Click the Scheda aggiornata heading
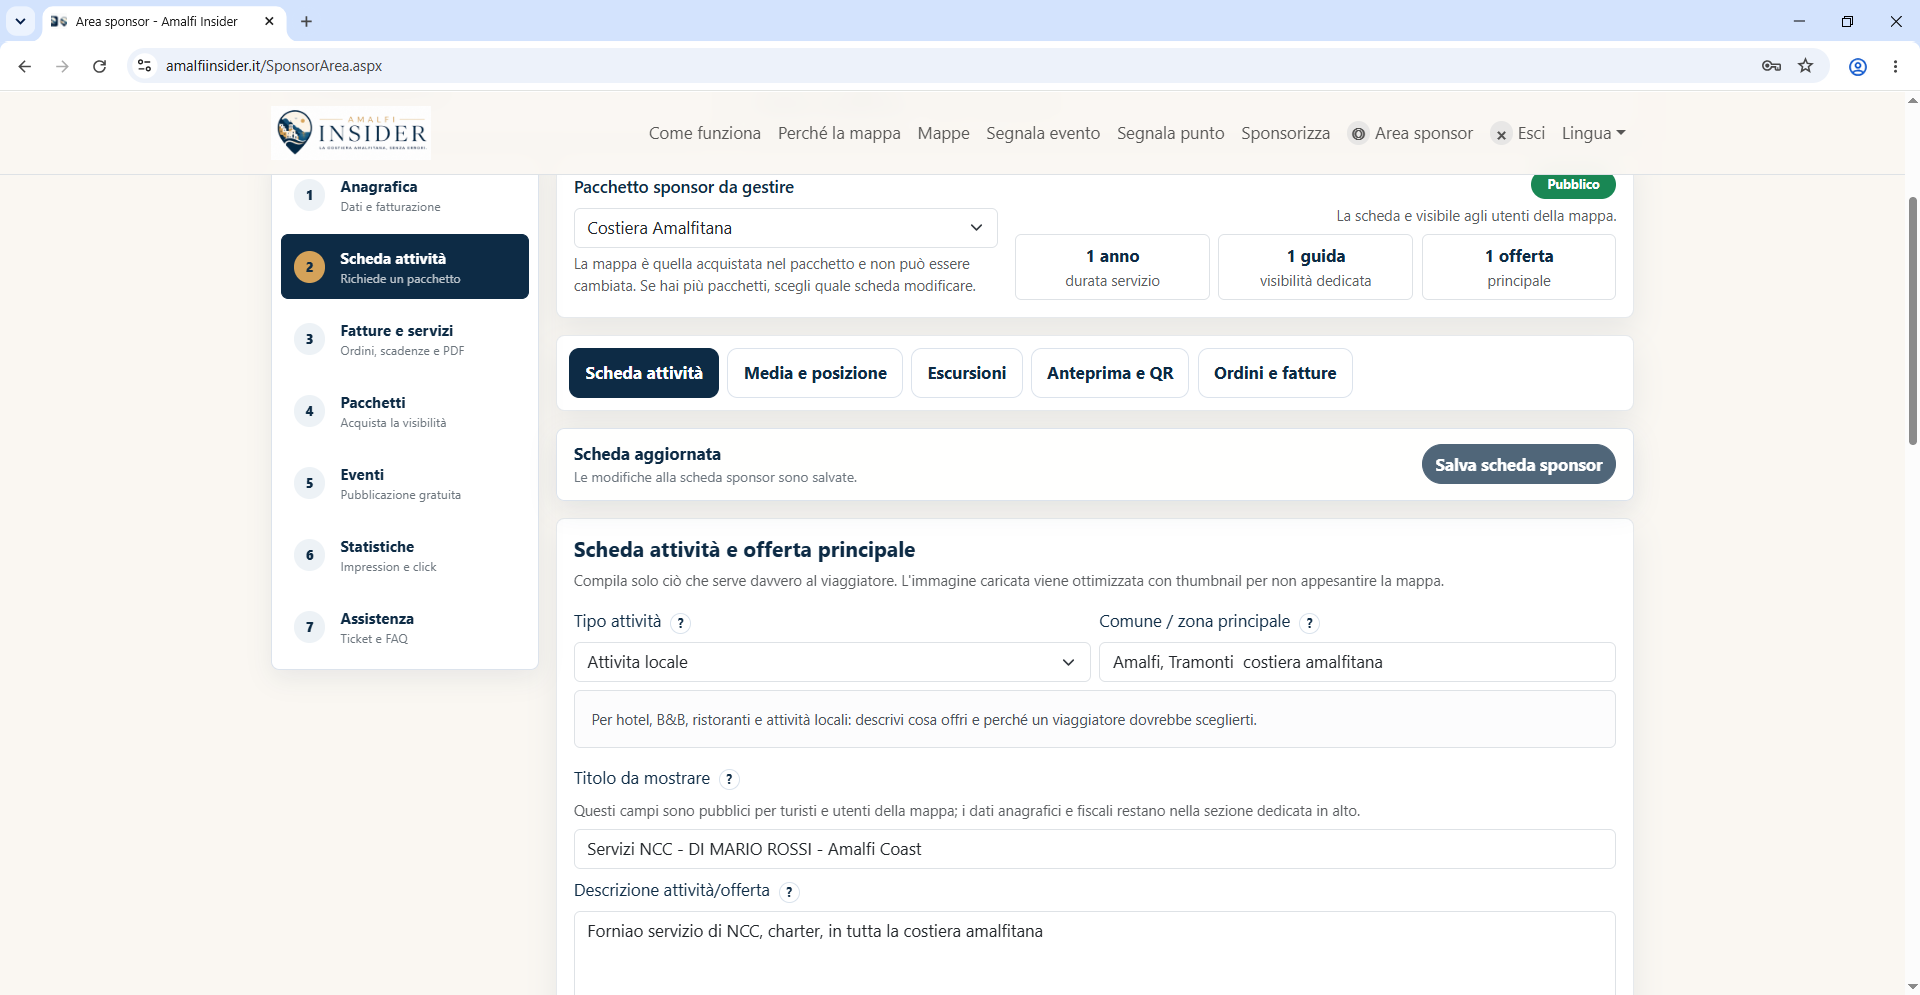 pos(647,454)
